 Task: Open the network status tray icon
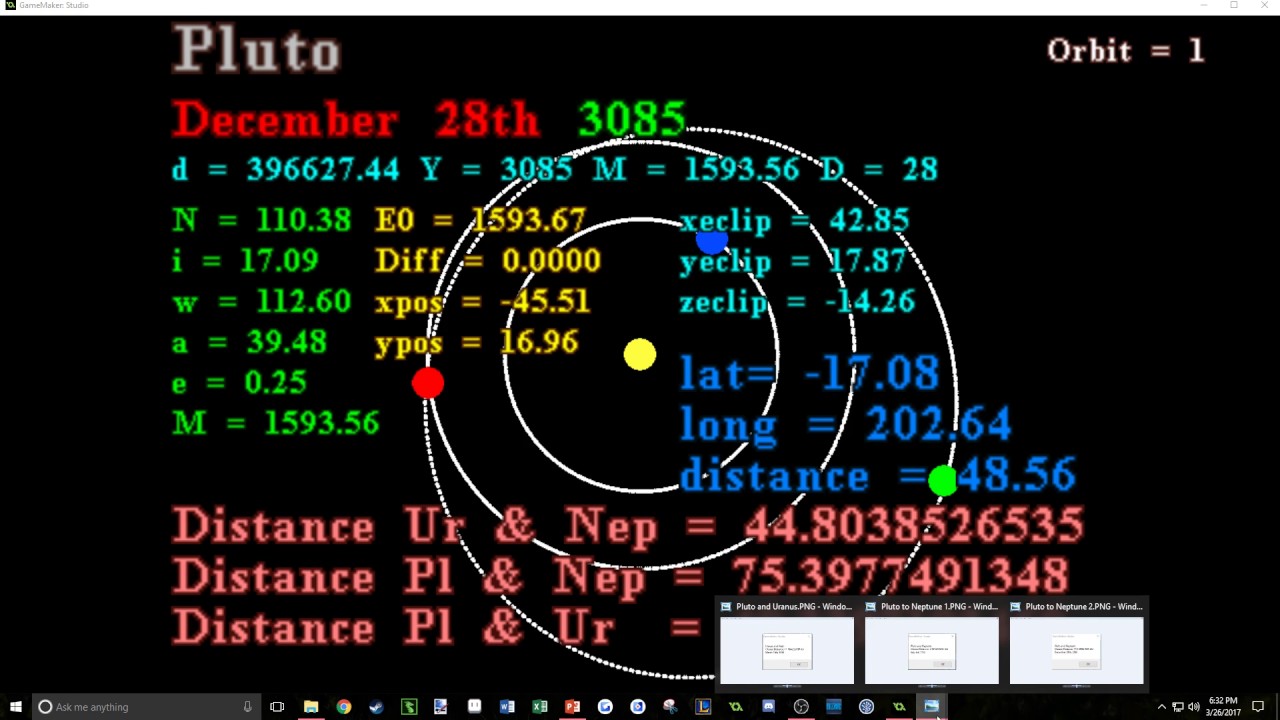pyautogui.click(x=1177, y=707)
